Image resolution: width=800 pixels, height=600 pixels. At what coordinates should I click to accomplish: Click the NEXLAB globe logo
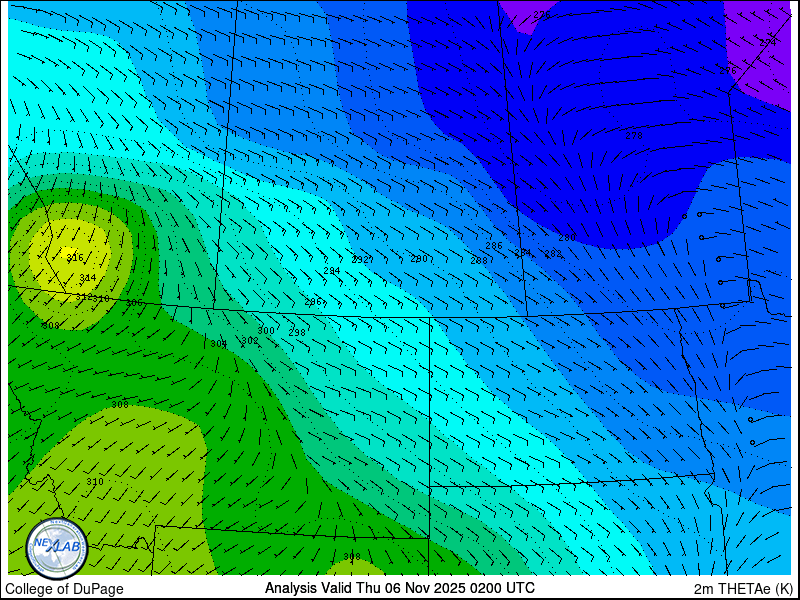coord(57,548)
